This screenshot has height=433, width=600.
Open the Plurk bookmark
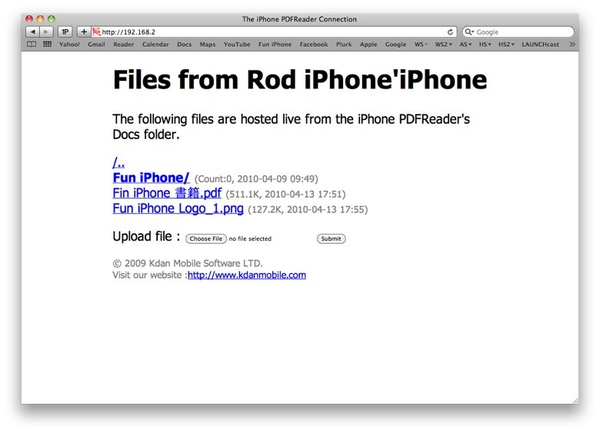tap(344, 44)
